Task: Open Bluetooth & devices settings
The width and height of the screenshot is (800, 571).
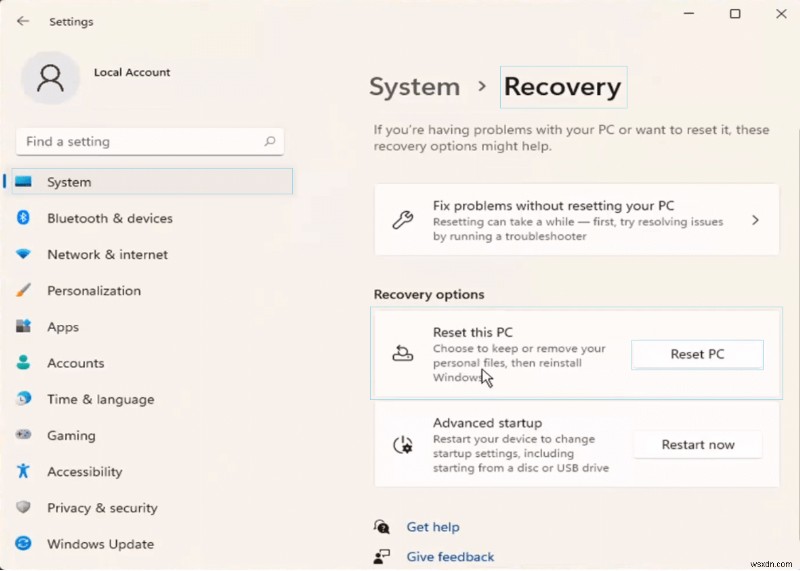Action: [x=152, y=218]
